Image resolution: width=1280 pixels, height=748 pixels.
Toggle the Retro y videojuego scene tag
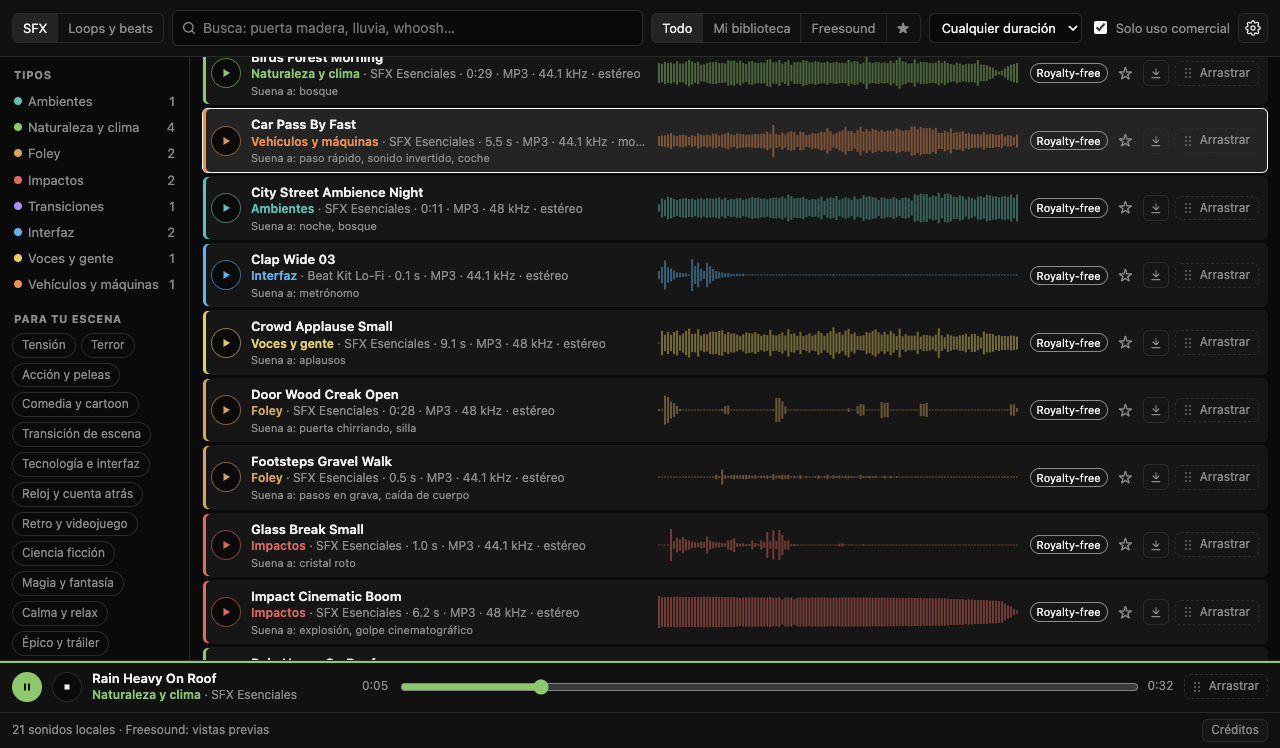75,523
